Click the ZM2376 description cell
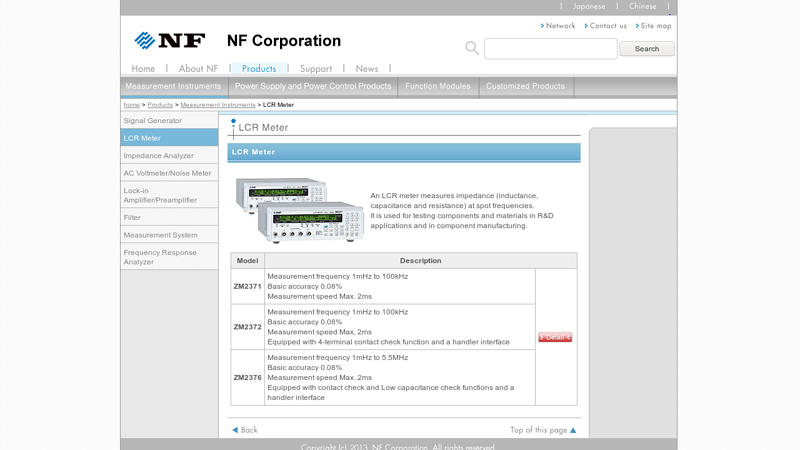Image resolution: width=800 pixels, height=450 pixels. tap(400, 378)
